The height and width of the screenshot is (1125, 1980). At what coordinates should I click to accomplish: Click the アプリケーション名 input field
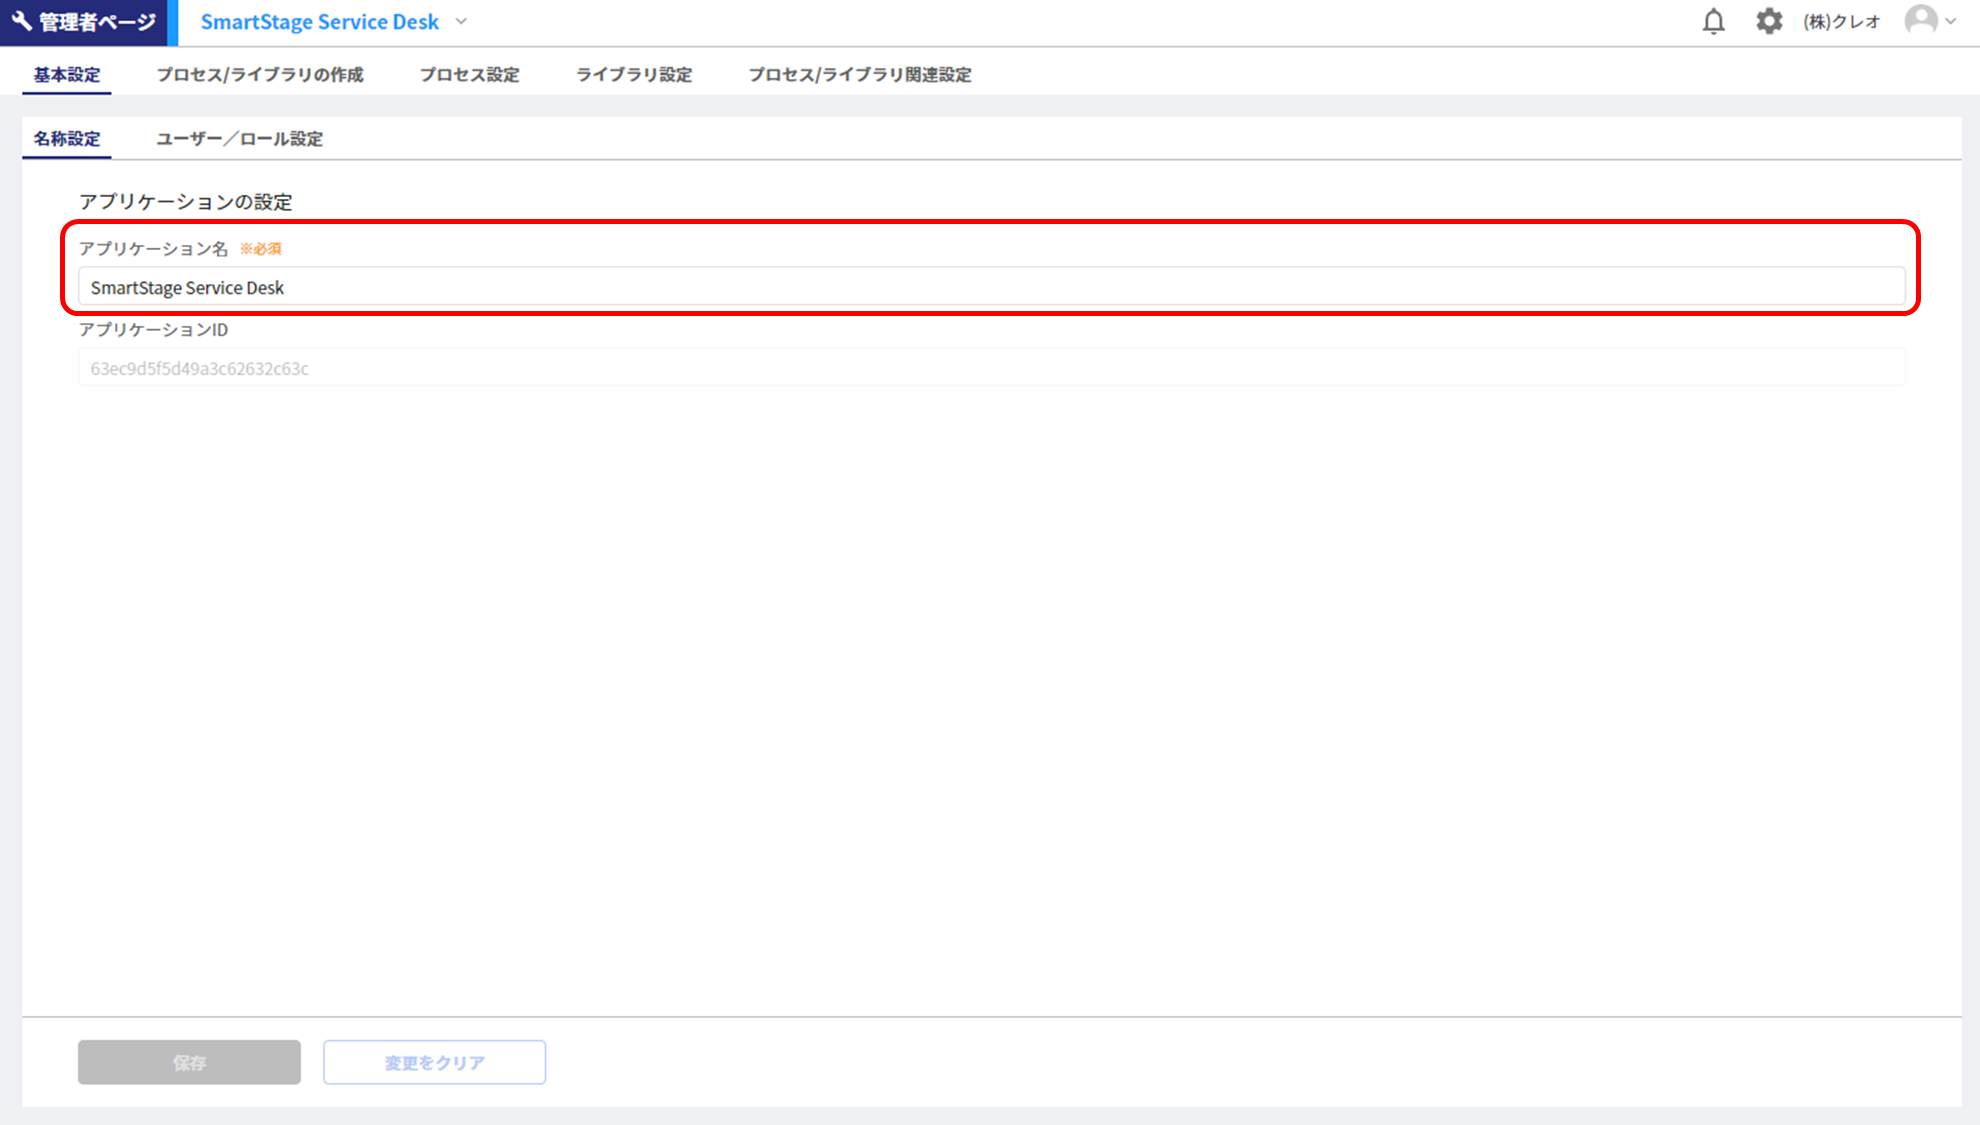pyautogui.click(x=990, y=288)
